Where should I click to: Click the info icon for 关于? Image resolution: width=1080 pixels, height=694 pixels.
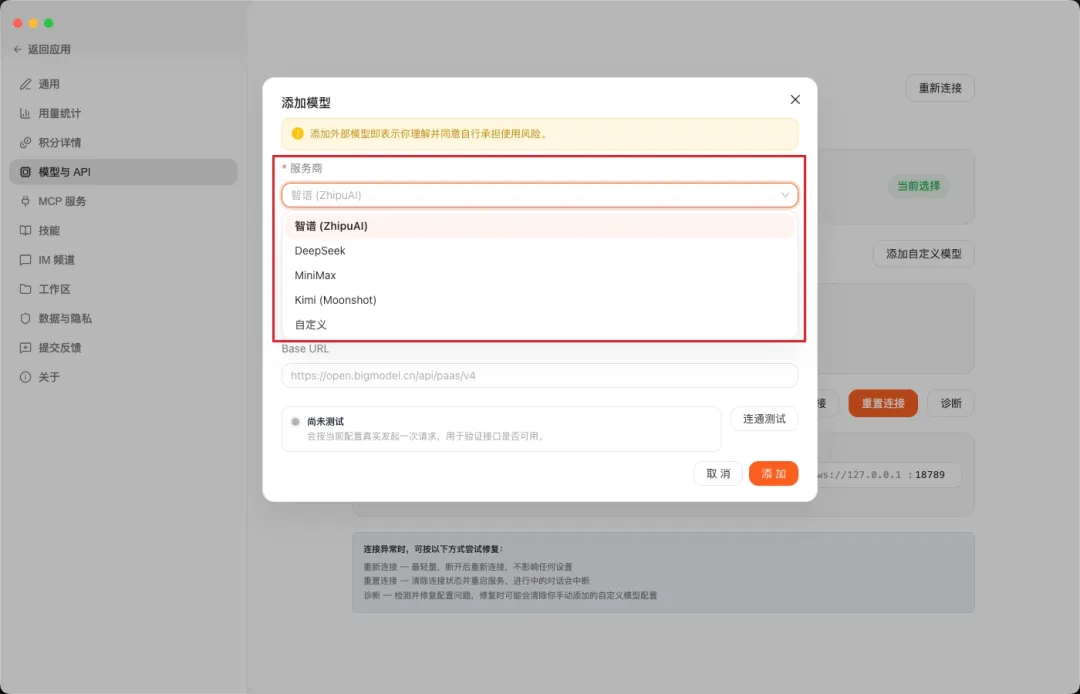point(25,377)
